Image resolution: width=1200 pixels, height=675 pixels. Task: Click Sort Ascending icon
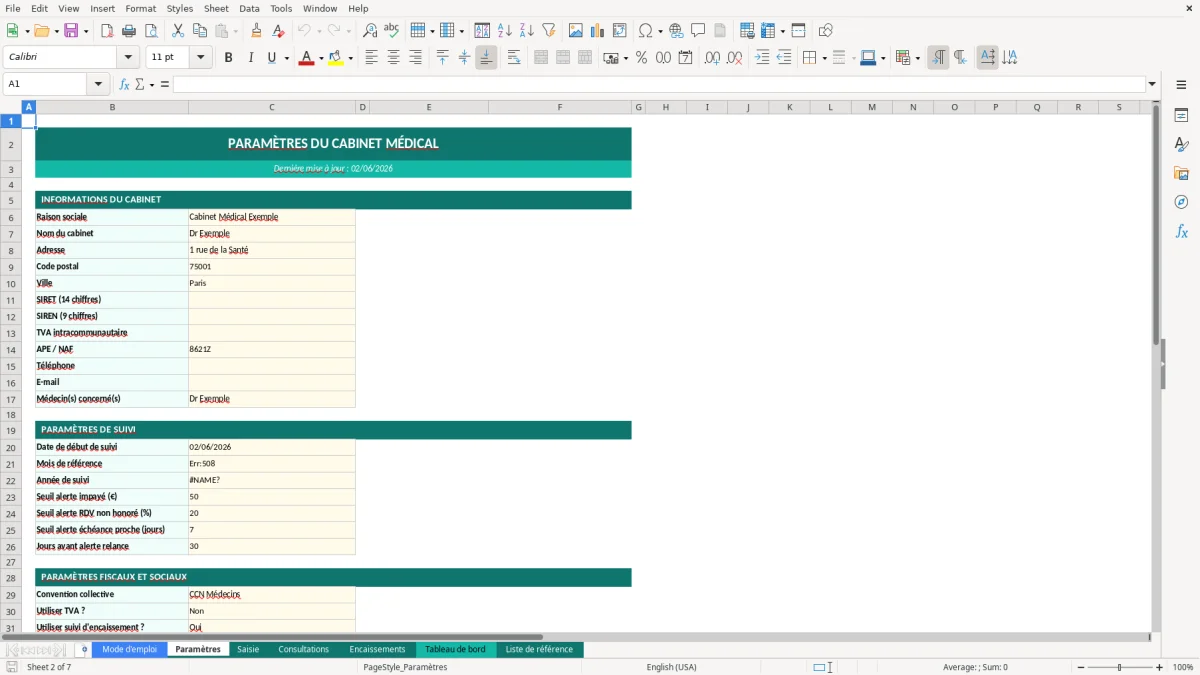[x=504, y=31]
